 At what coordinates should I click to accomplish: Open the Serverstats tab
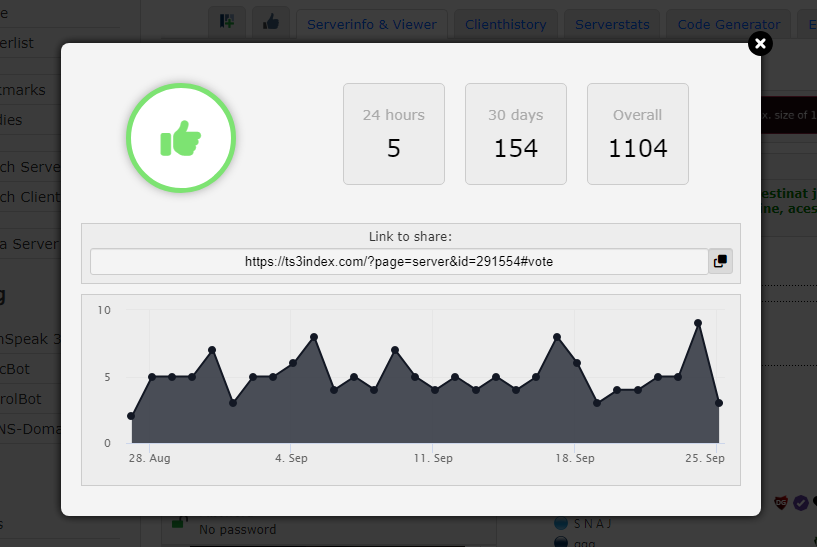(x=612, y=24)
